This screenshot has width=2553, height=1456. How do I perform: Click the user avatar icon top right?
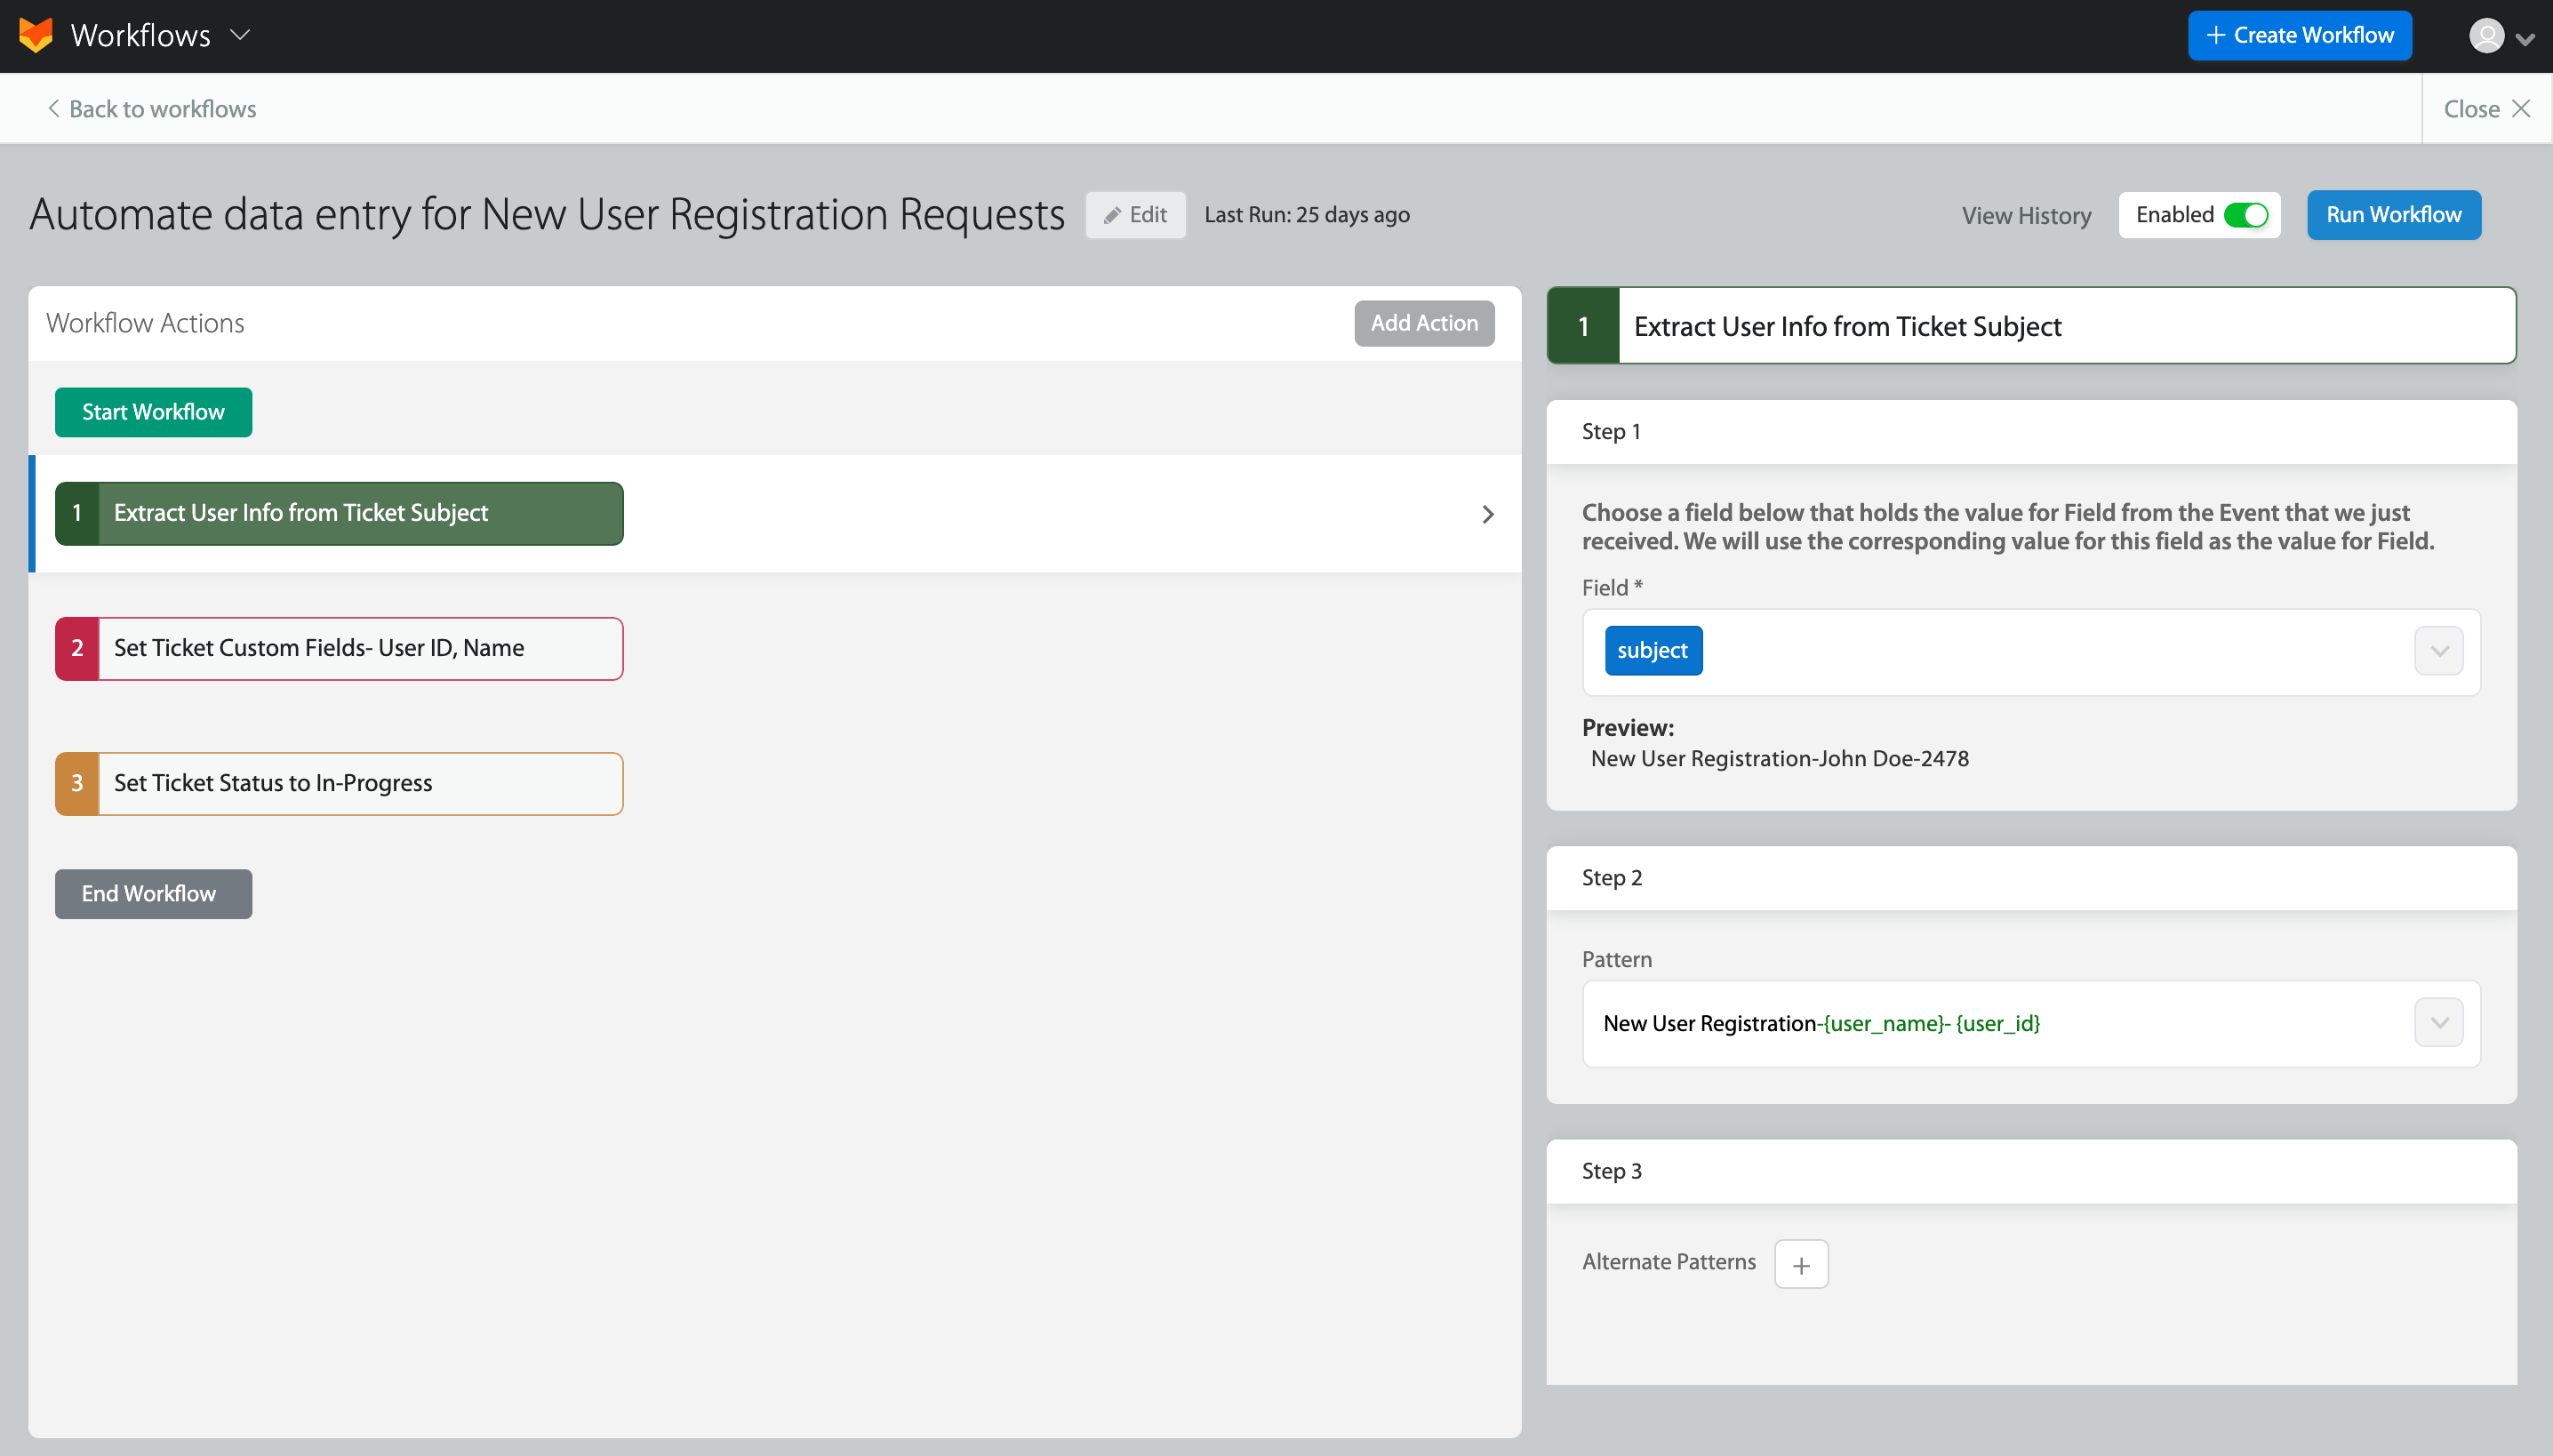(2486, 35)
